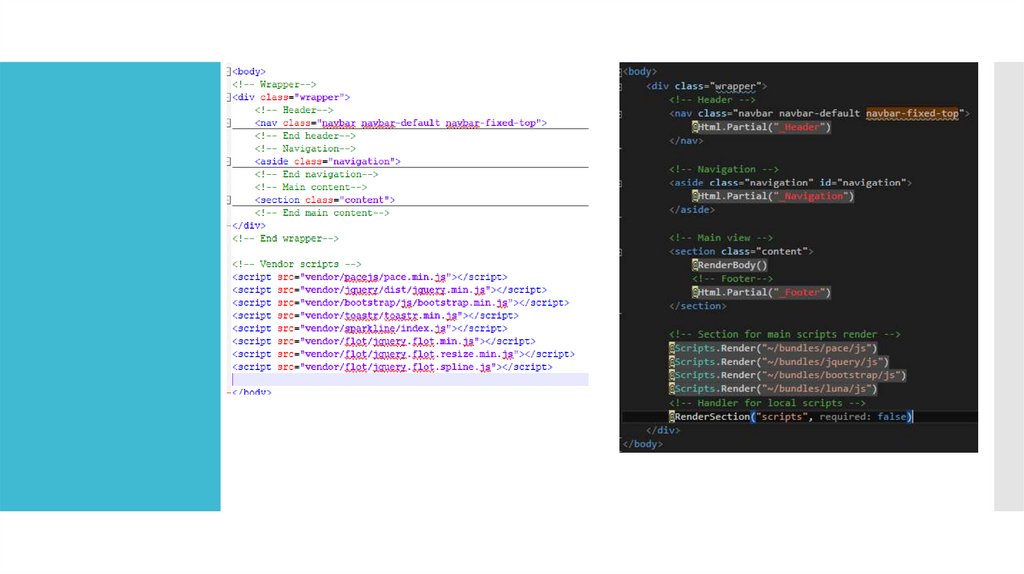Click the Wrapper comment line
Screen dimensions: 1024x574
coord(274,84)
